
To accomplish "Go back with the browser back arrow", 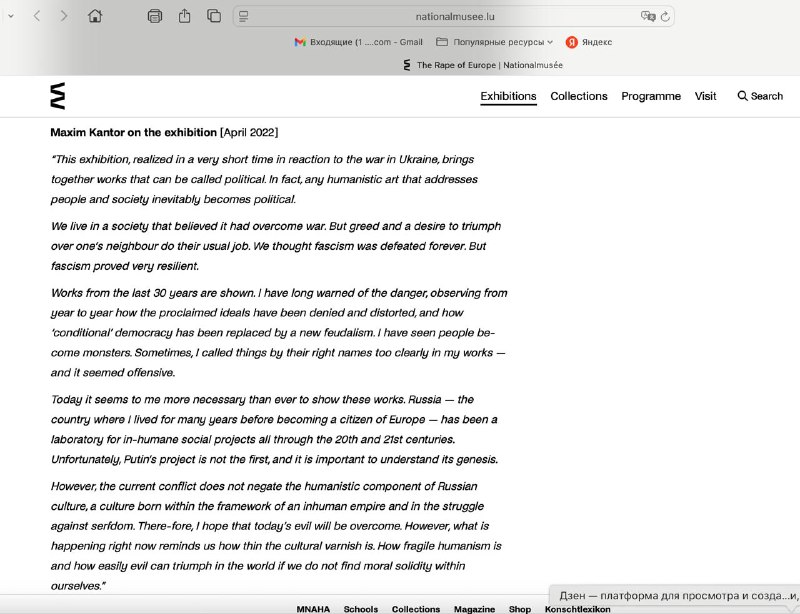I will 37,16.
